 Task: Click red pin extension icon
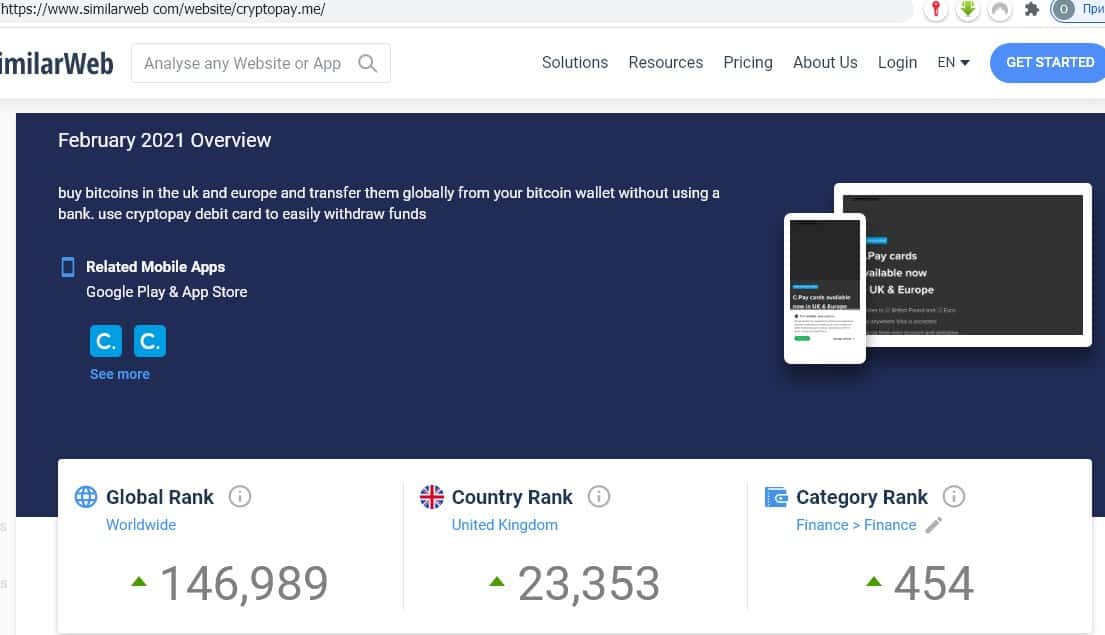pyautogui.click(x=936, y=10)
